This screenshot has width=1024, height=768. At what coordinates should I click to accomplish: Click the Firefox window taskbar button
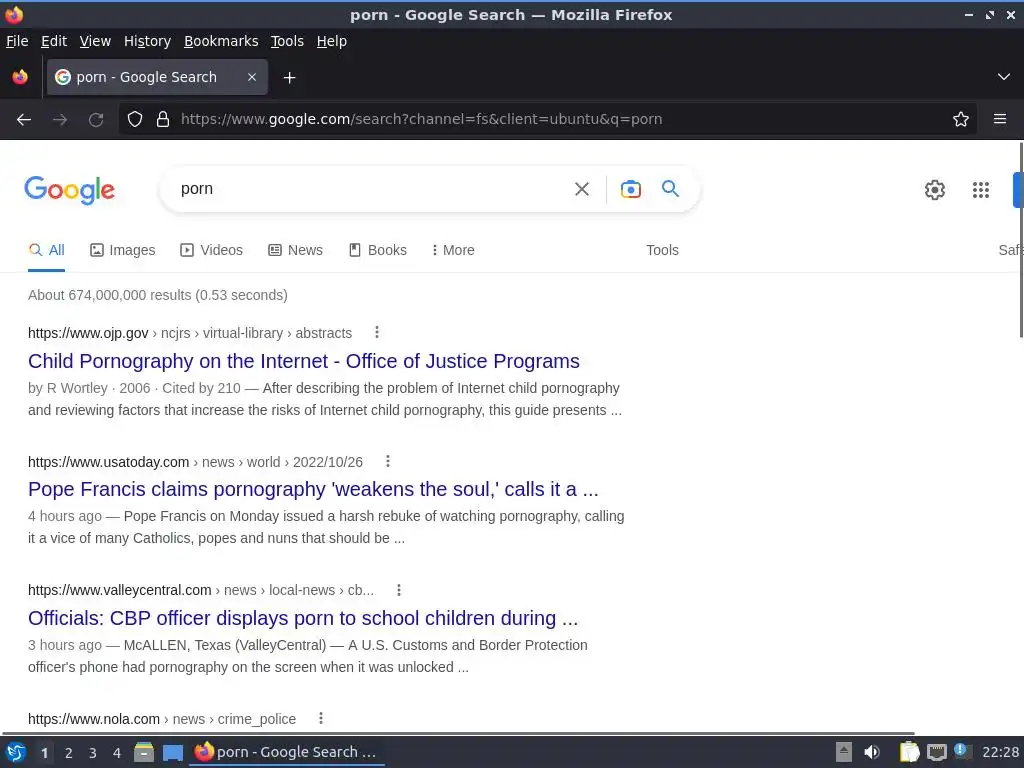coord(287,752)
